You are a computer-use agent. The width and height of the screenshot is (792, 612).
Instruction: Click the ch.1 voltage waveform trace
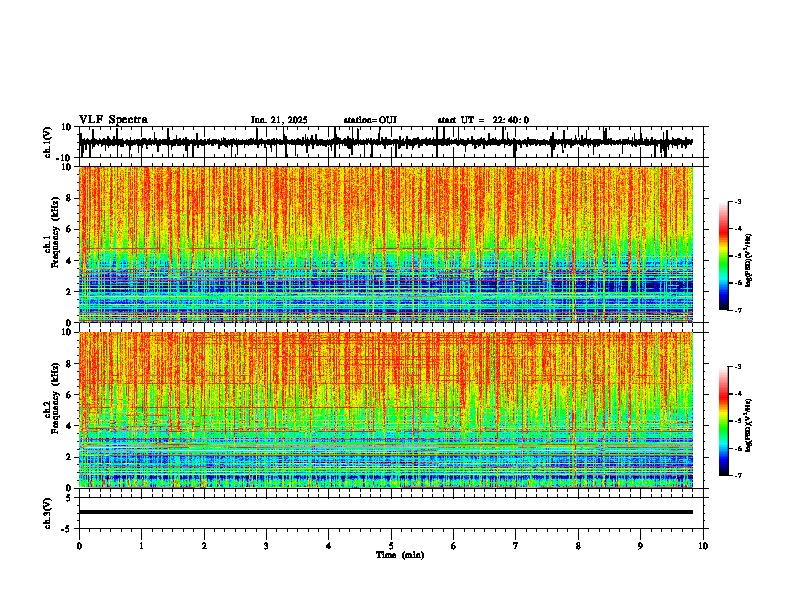[x=385, y=142]
